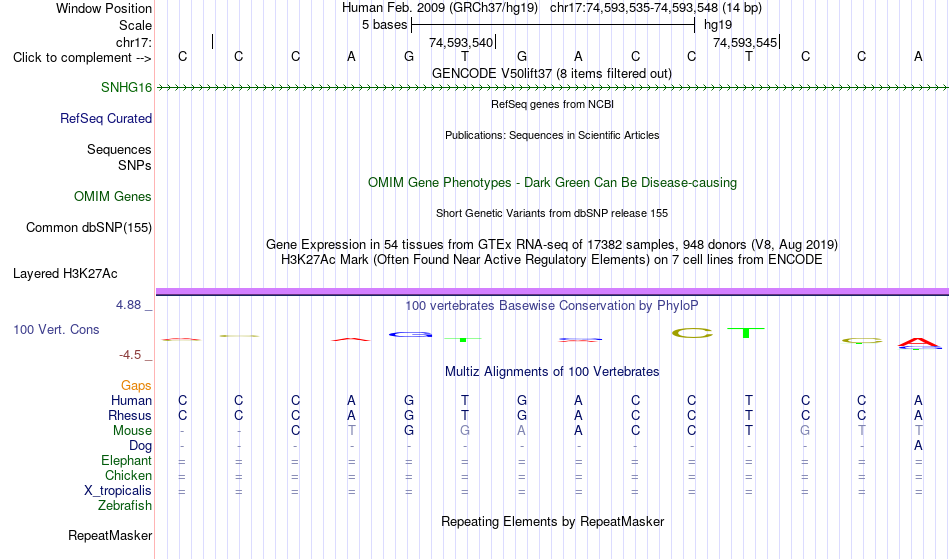950x559 pixels.
Task: Click the Mouse species row label
Action: [x=132, y=431]
